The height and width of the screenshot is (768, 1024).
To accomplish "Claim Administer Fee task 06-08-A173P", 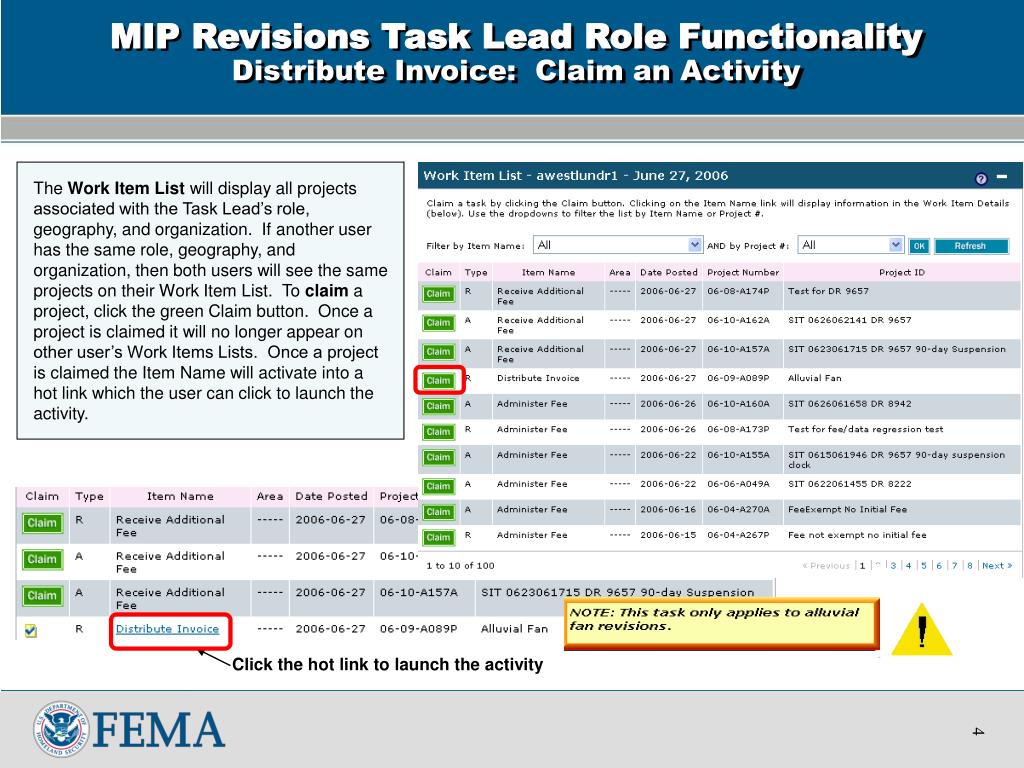I will (438, 432).
